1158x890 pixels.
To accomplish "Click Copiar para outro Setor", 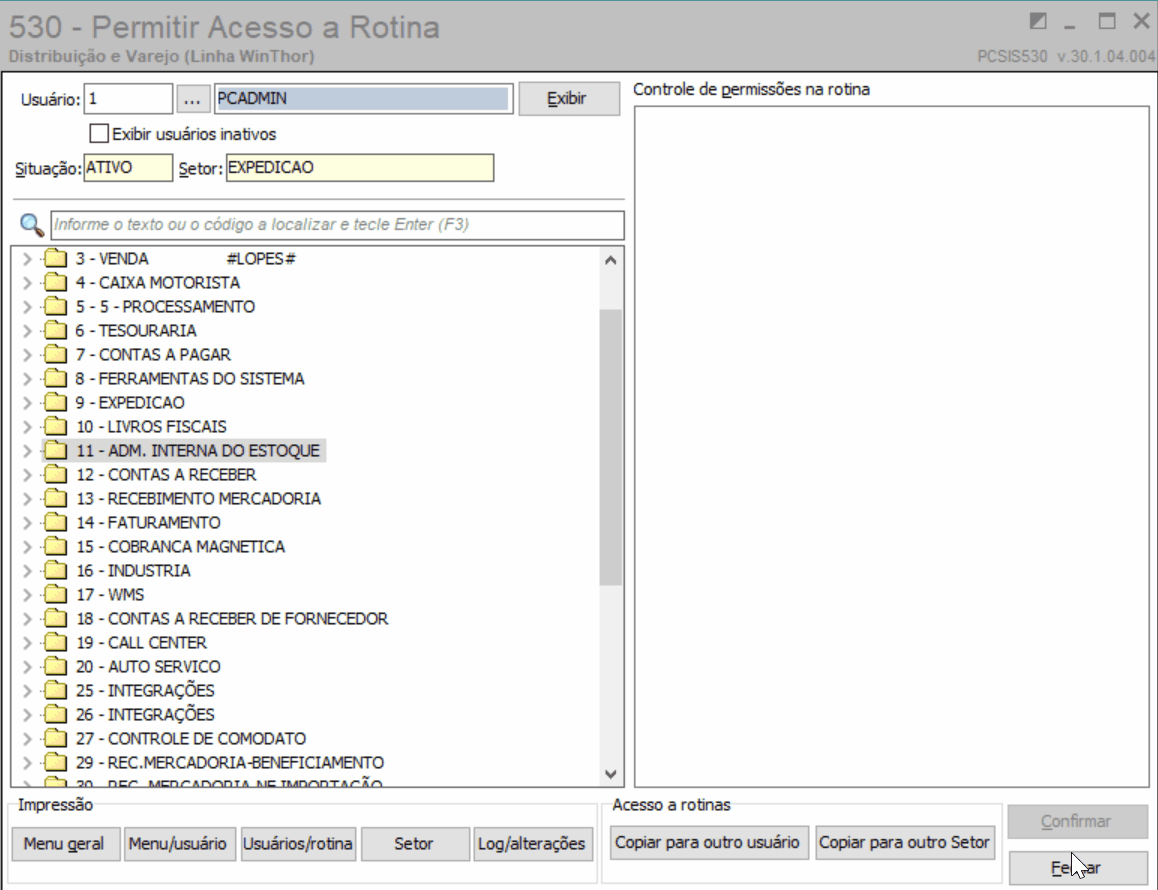I will [905, 843].
